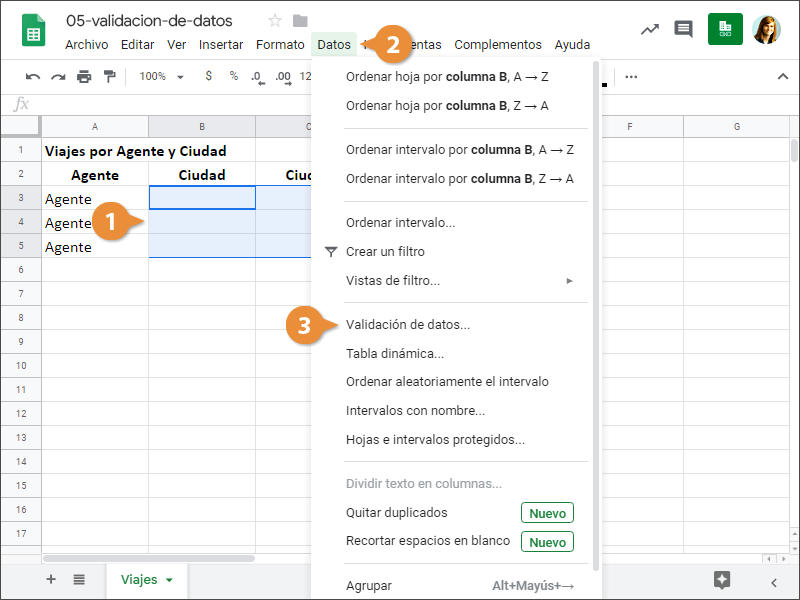The image size is (800, 600).
Task: Apply currency format with $ button
Action: pos(208,76)
